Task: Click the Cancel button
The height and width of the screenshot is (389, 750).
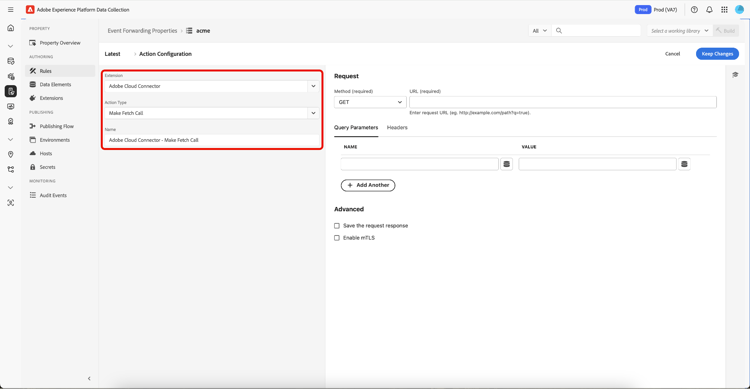Action: (672, 54)
